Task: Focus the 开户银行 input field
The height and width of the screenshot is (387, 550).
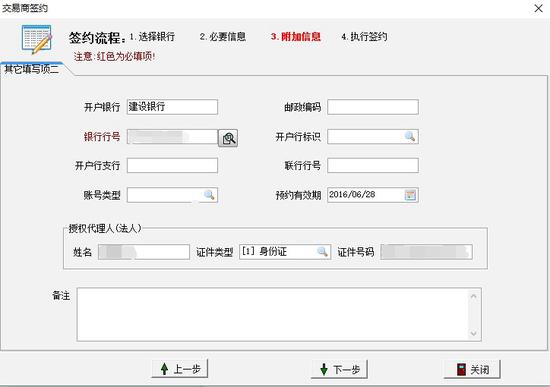Action: coord(172,107)
